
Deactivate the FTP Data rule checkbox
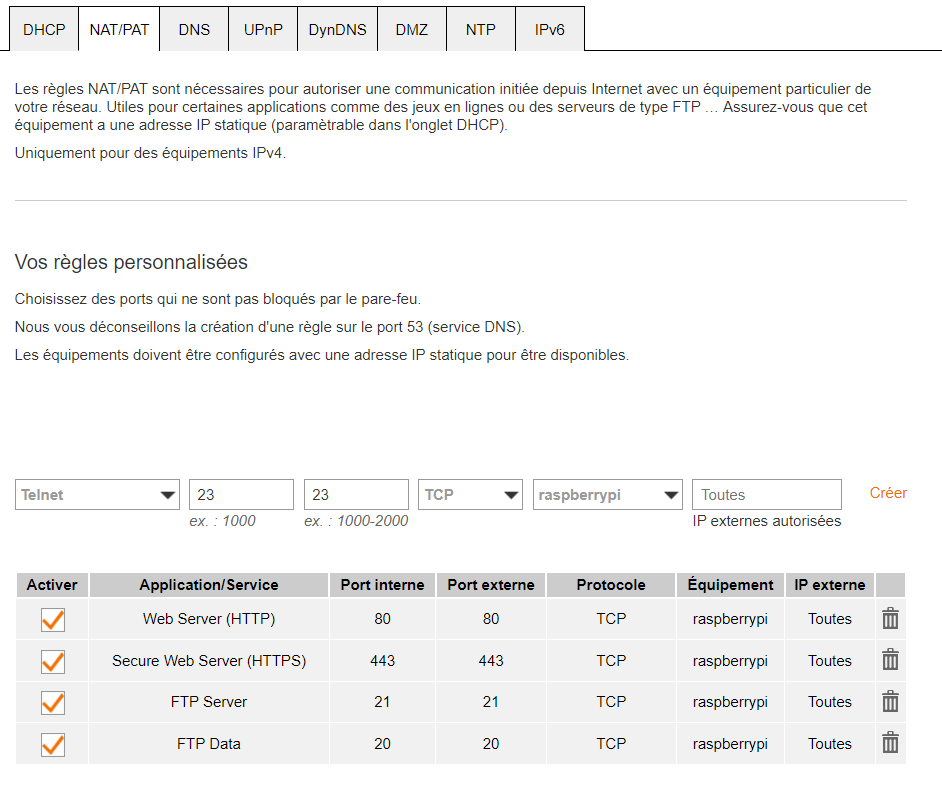[53, 745]
